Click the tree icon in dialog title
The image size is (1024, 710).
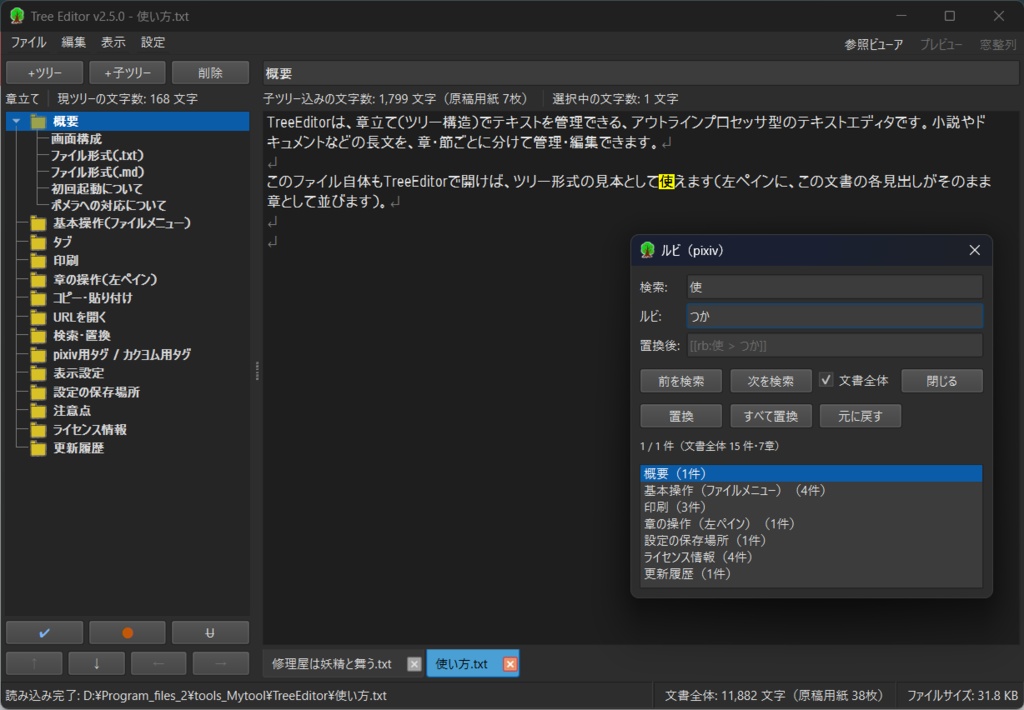click(647, 250)
